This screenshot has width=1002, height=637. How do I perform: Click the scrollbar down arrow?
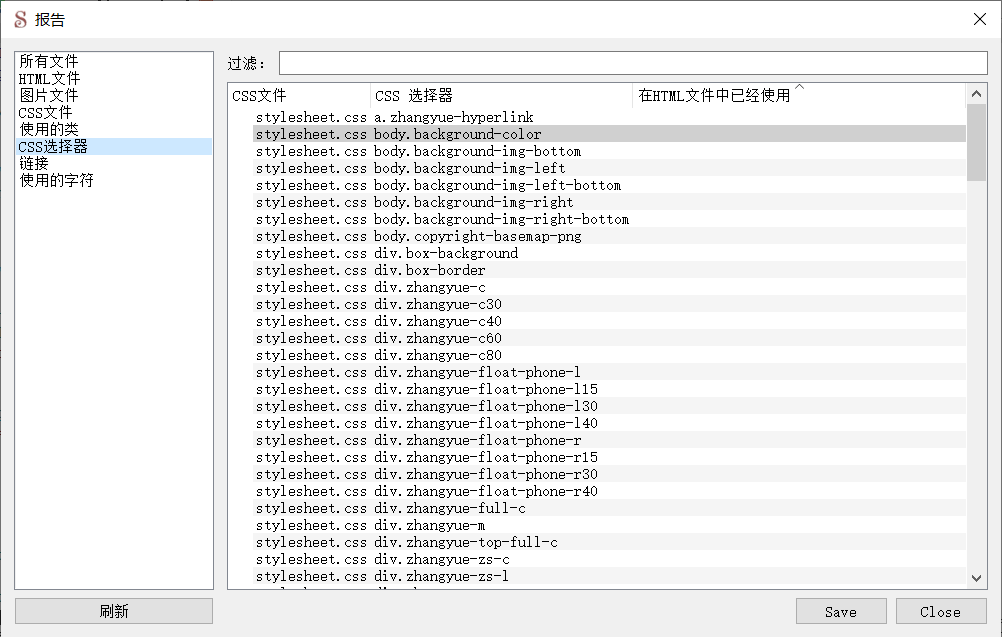tap(977, 577)
